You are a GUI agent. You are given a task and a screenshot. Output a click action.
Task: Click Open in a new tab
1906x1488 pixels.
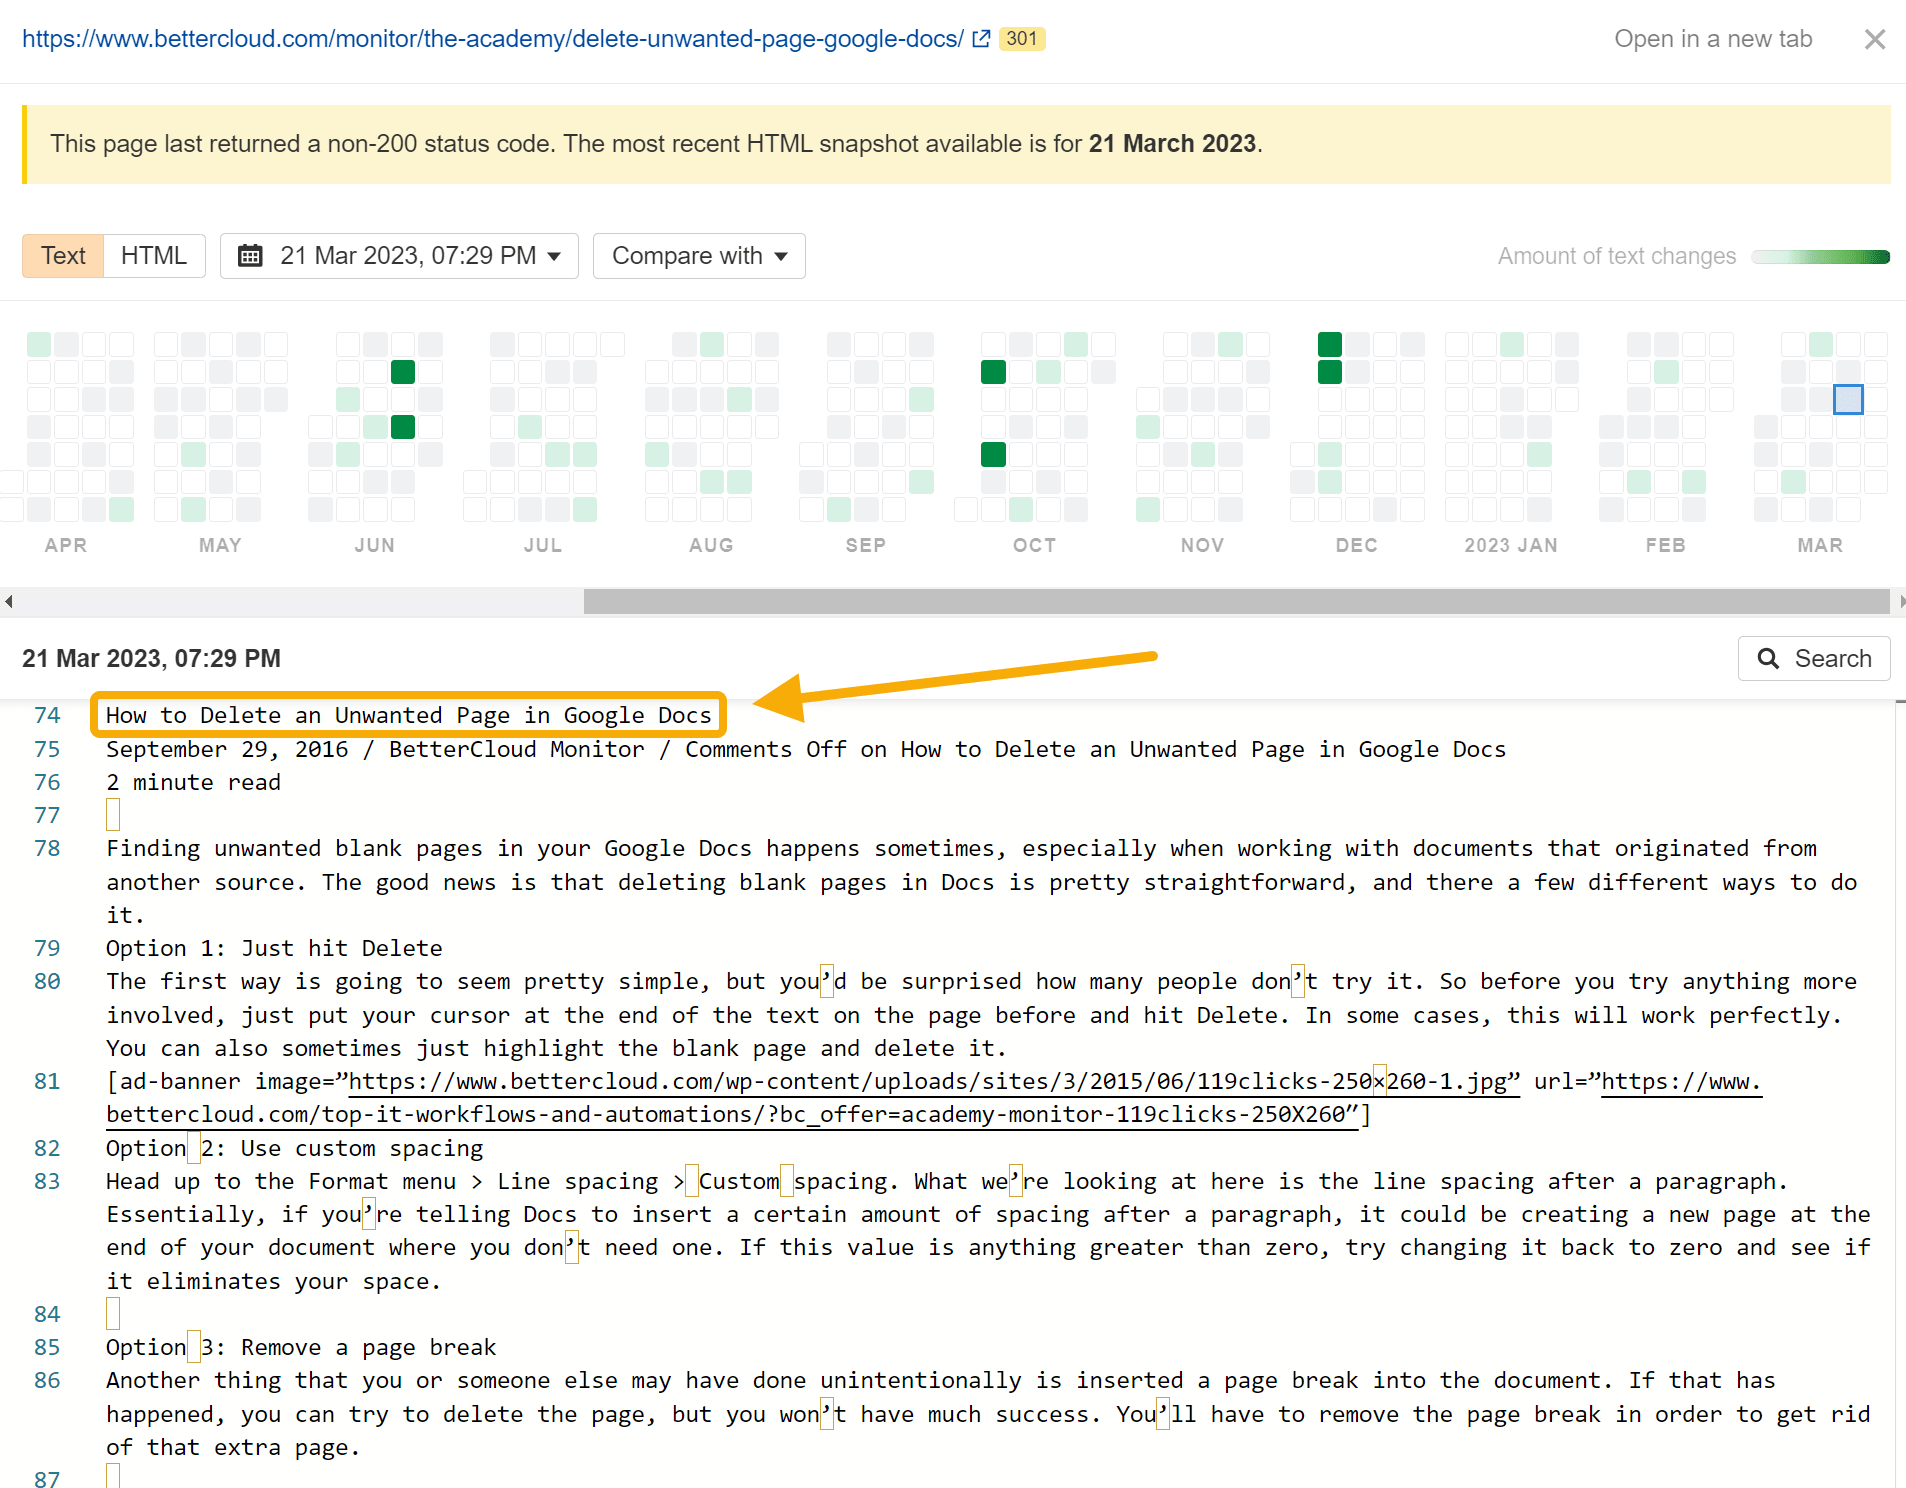click(1712, 39)
